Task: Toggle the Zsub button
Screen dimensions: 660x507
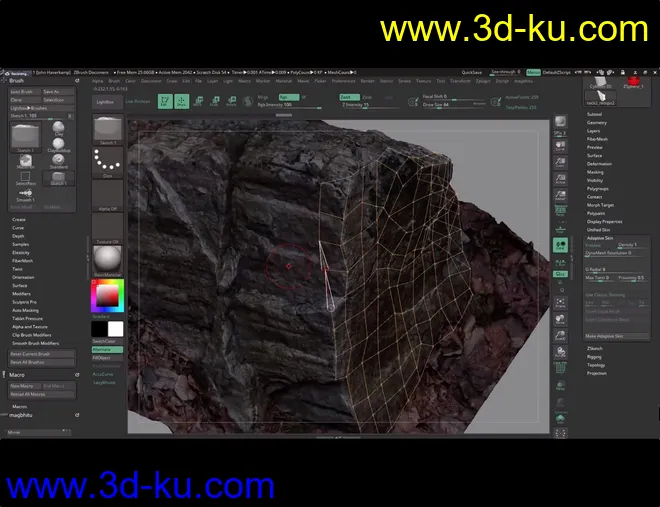Action: [x=367, y=97]
